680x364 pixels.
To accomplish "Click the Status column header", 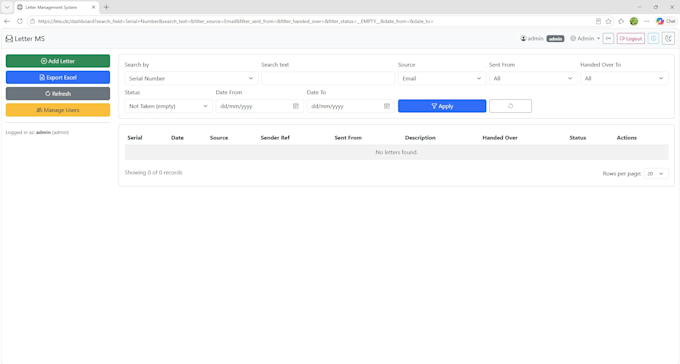I will coord(578,138).
